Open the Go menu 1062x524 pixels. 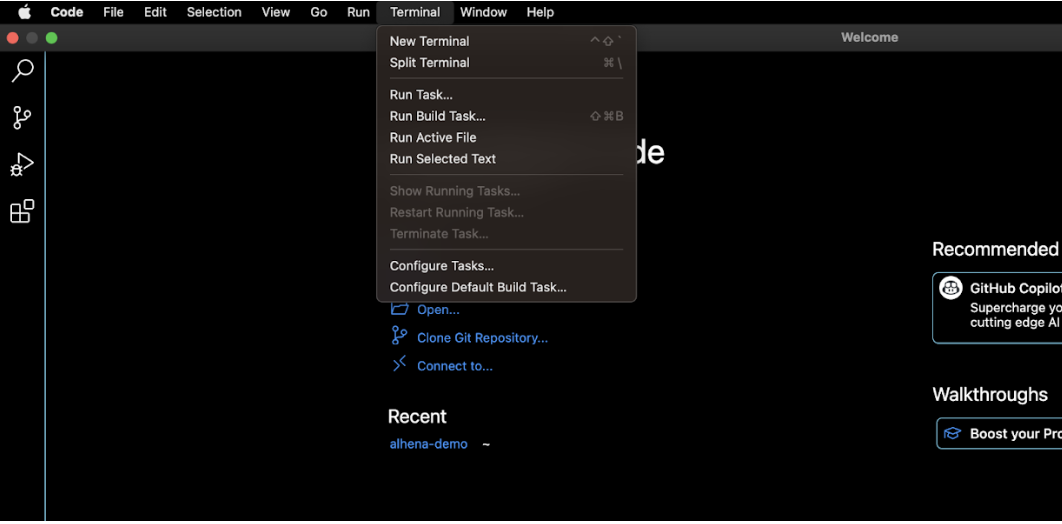(318, 12)
